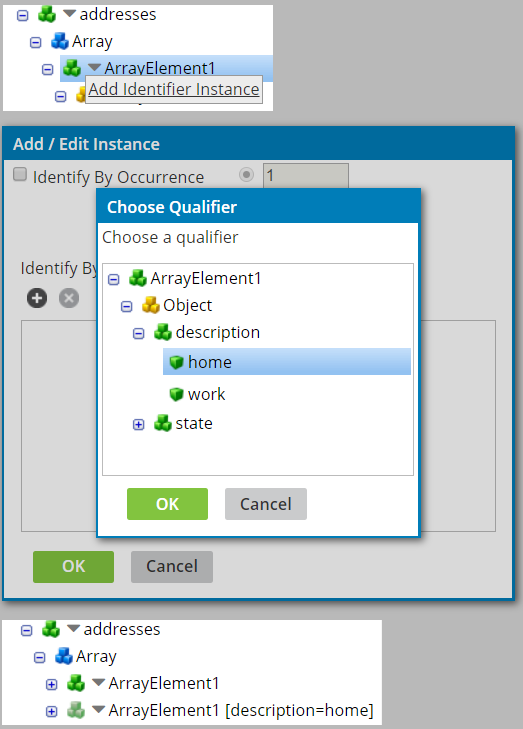Click the description node green cubes icon
The image size is (523, 729).
pos(163,332)
